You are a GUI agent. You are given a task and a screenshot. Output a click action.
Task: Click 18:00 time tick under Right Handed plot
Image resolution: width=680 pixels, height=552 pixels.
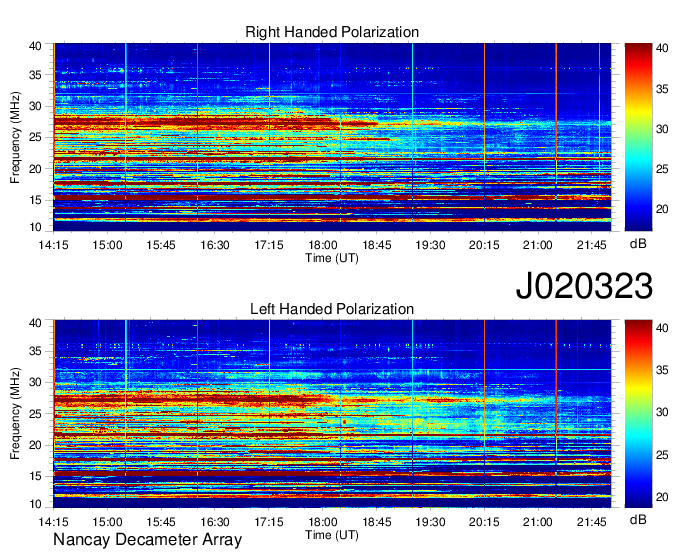[323, 245]
